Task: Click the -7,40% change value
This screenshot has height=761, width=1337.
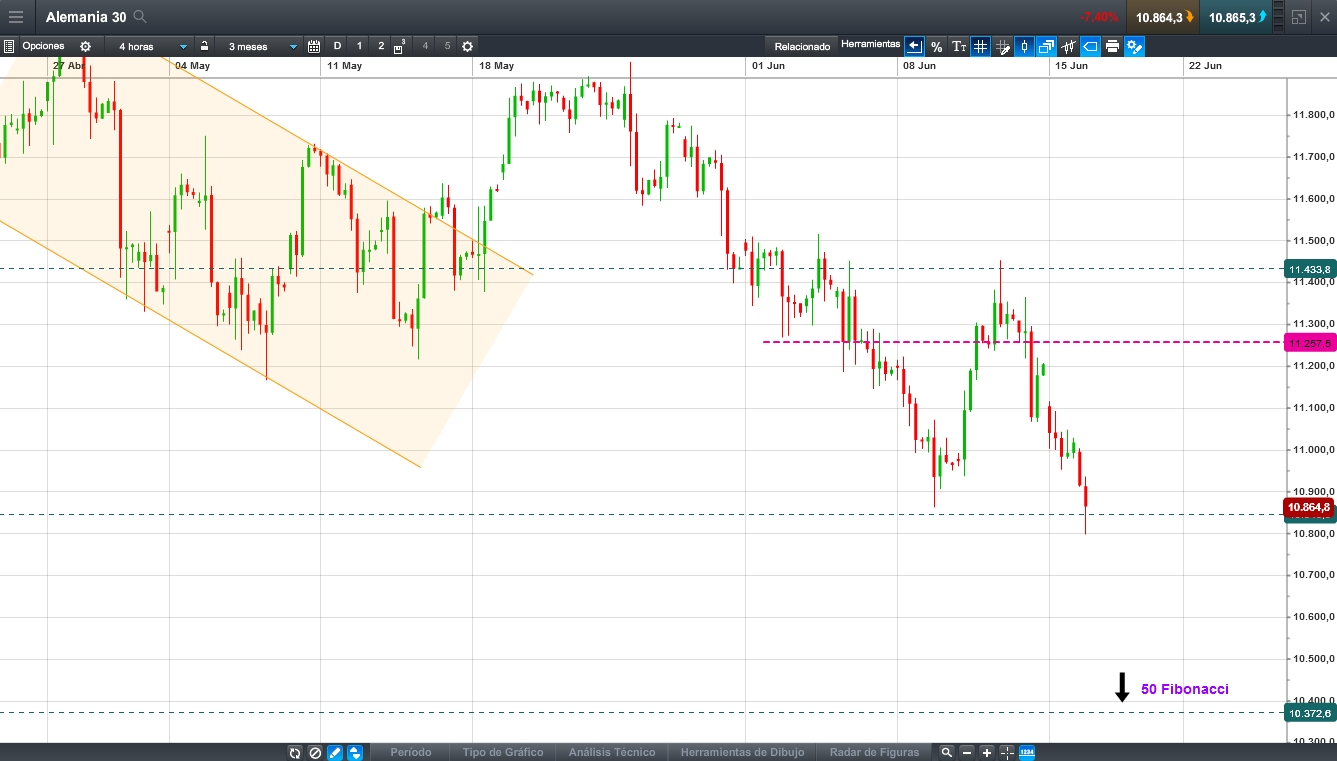Action: coord(1099,17)
